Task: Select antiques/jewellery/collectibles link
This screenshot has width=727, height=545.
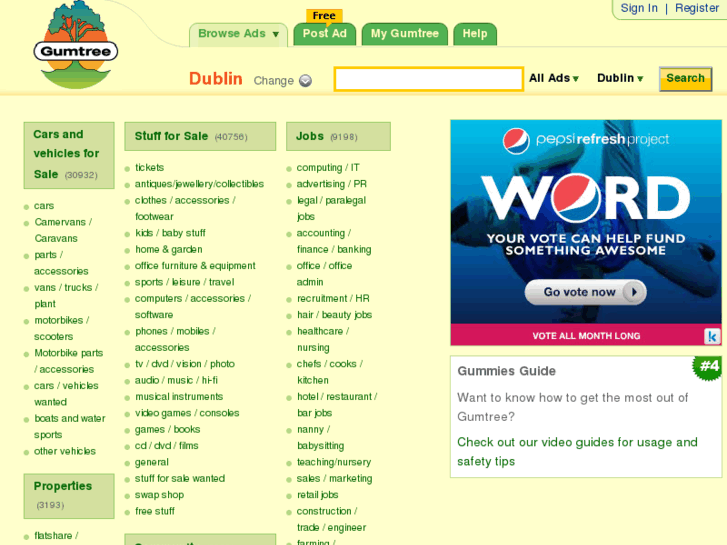Action: [x=199, y=184]
